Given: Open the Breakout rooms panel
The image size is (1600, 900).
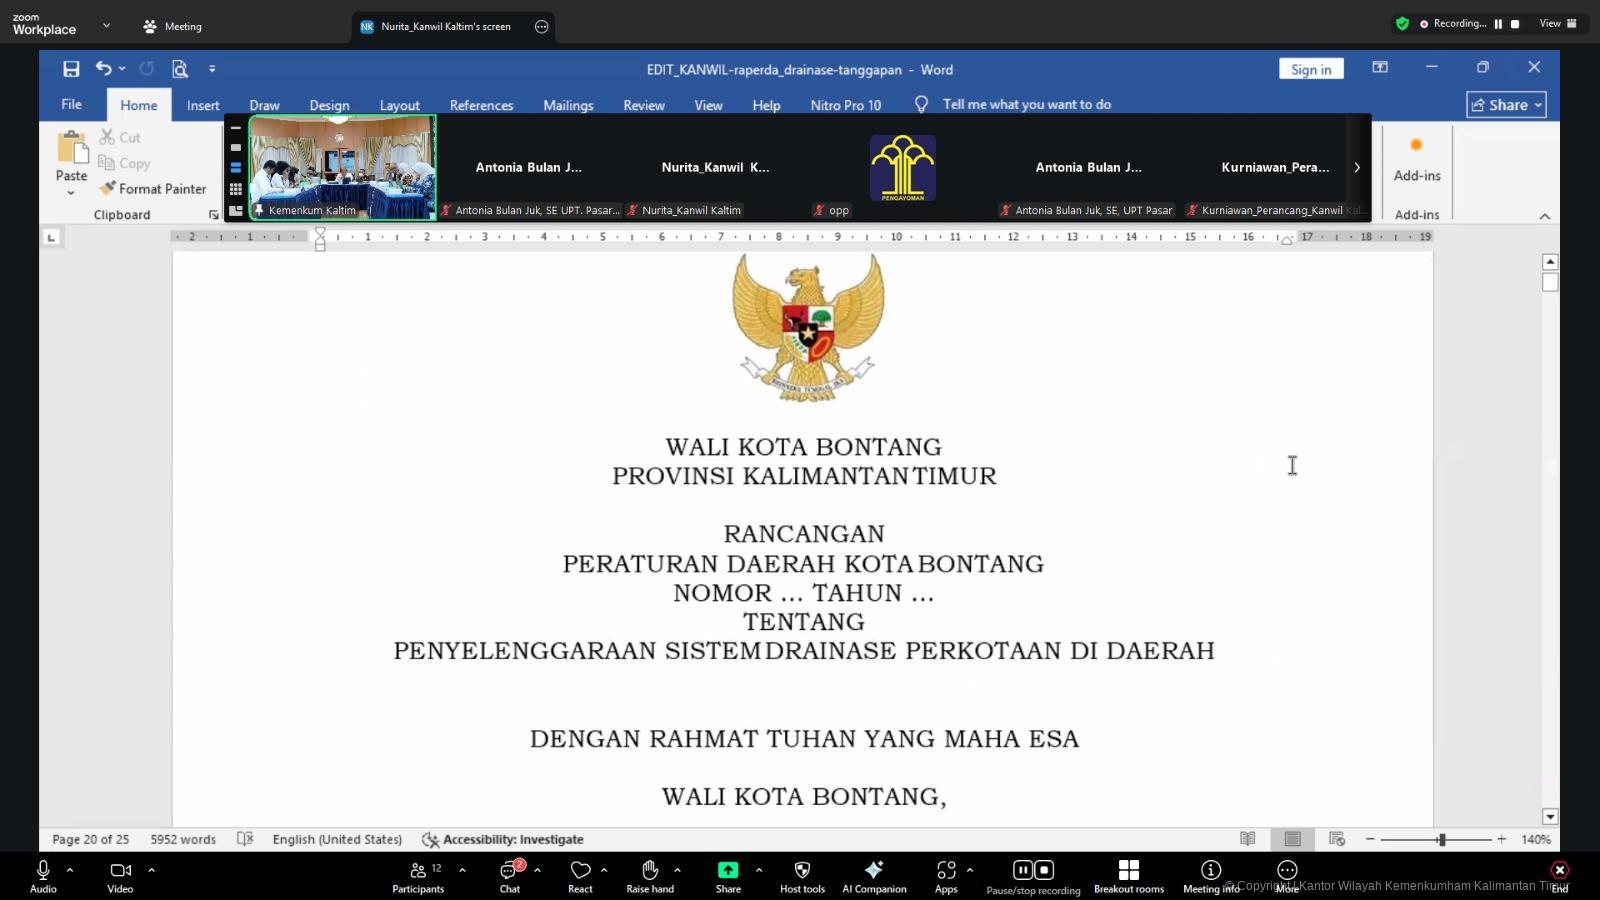Looking at the screenshot, I should pos(1128,876).
